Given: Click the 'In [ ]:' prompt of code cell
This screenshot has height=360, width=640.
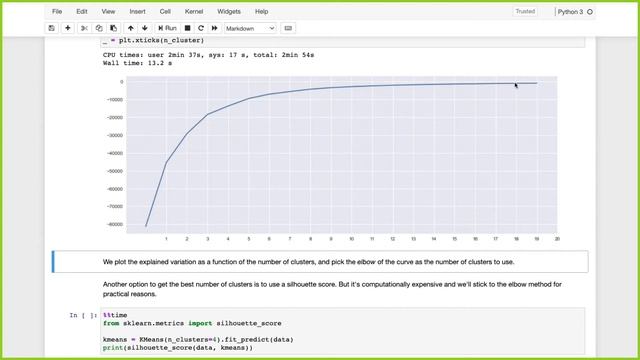Looking at the screenshot, I should point(83,315).
